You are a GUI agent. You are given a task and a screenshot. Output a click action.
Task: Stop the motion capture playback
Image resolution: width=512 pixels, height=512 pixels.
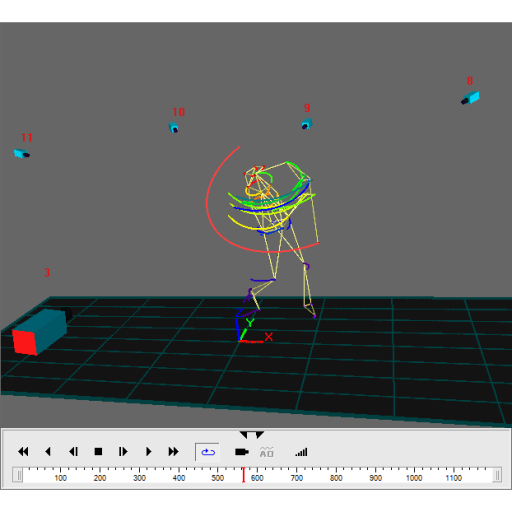(x=98, y=452)
